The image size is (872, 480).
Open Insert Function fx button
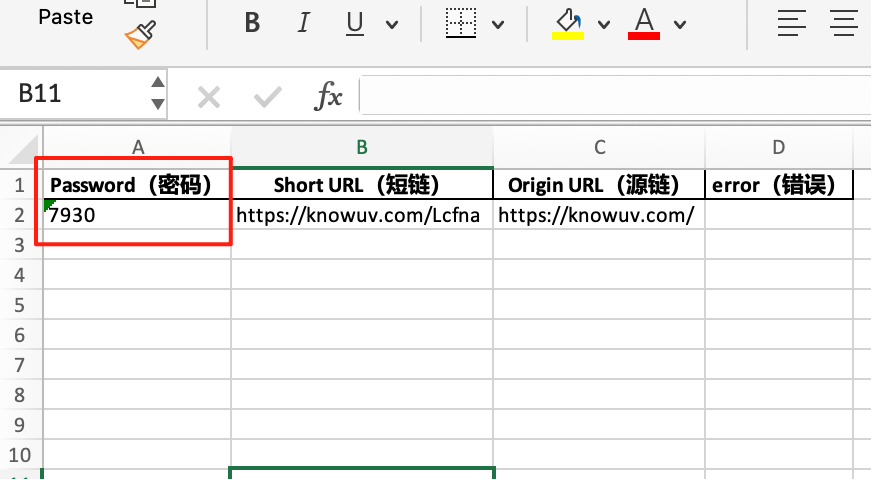tap(328, 96)
